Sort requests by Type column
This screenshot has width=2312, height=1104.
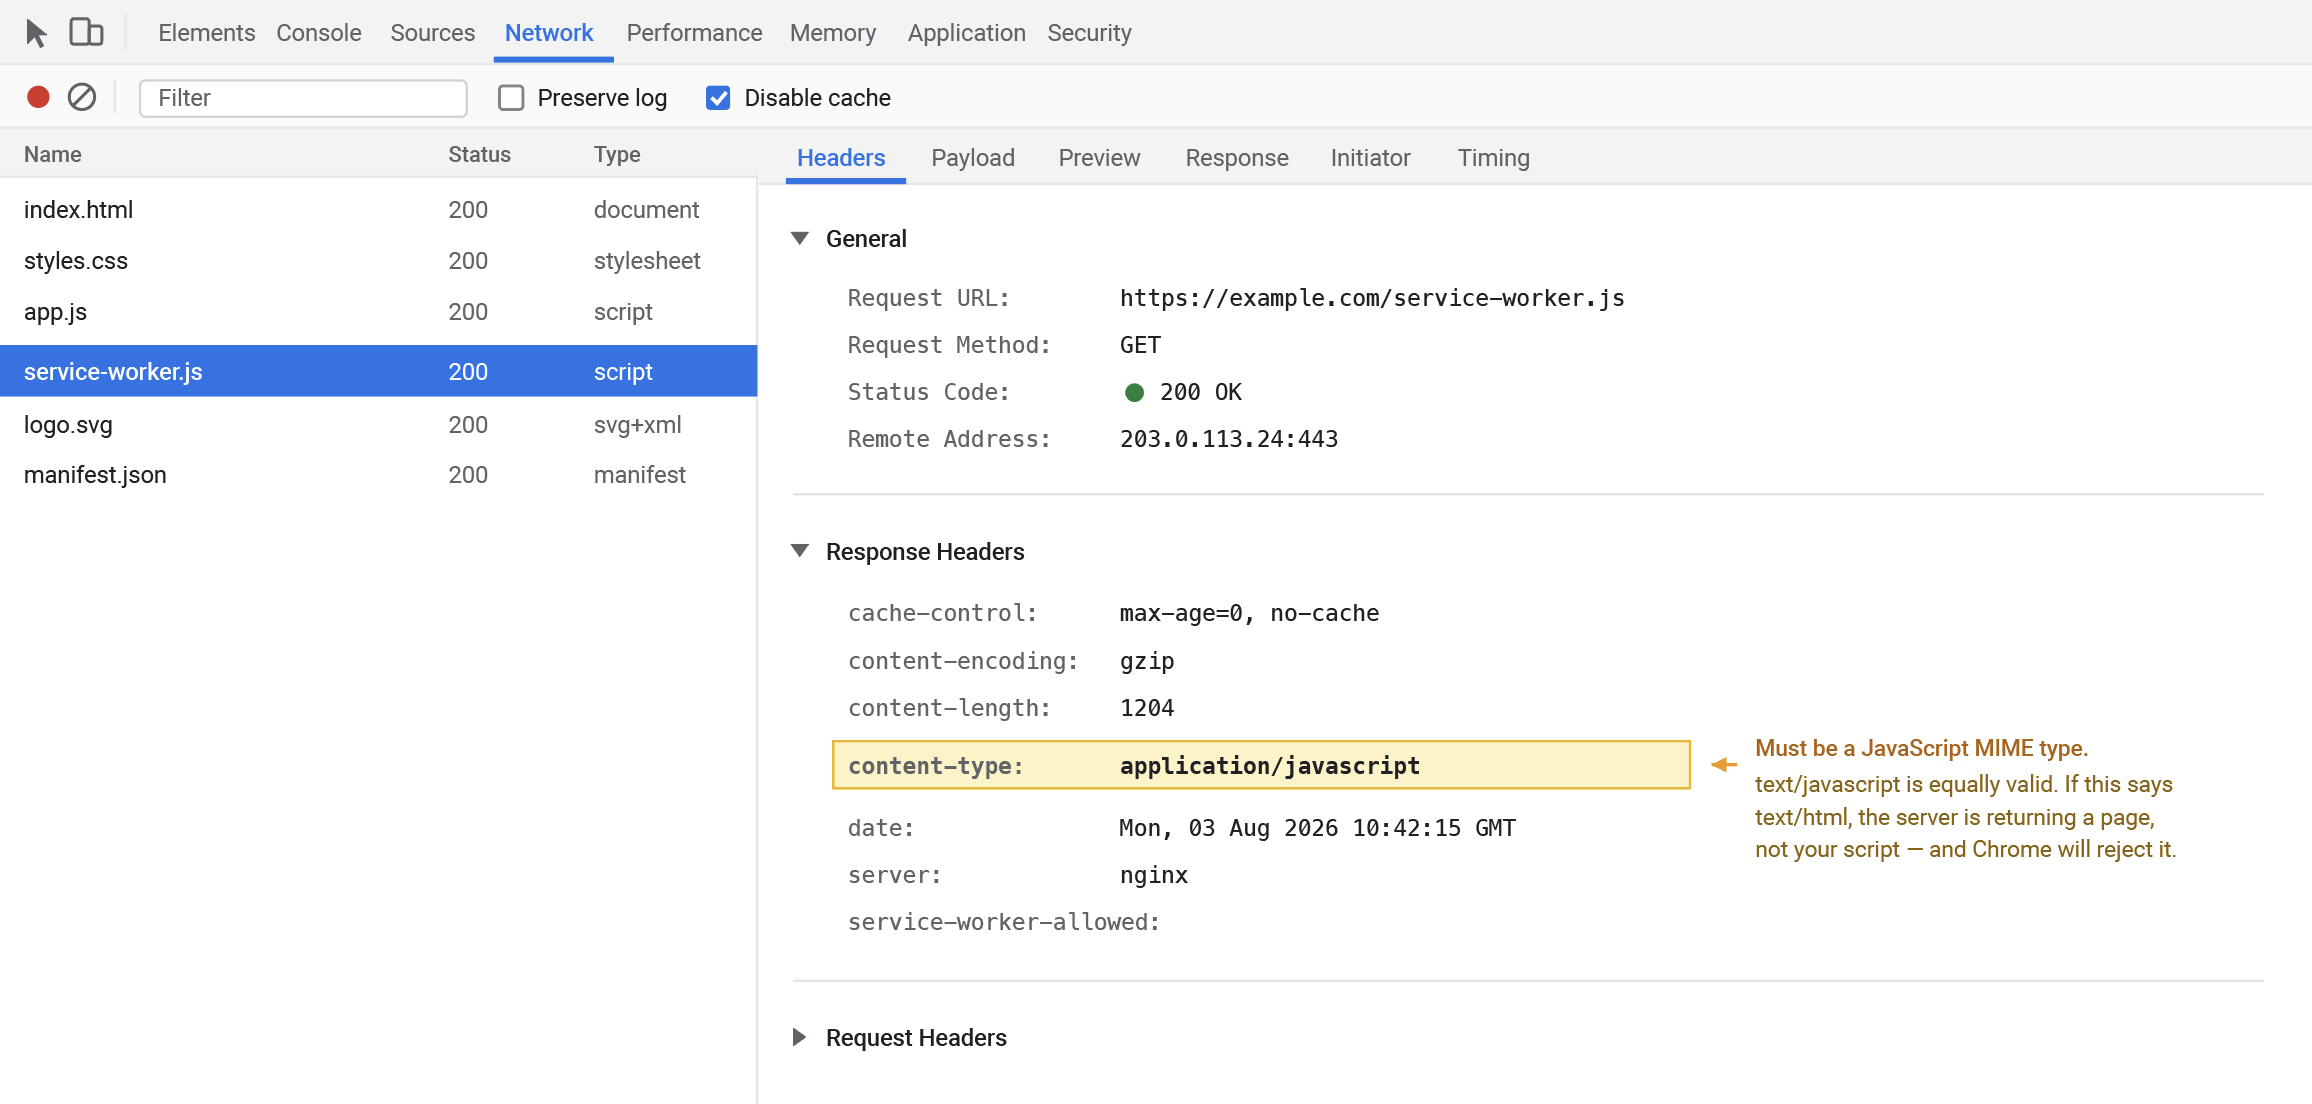(x=617, y=154)
